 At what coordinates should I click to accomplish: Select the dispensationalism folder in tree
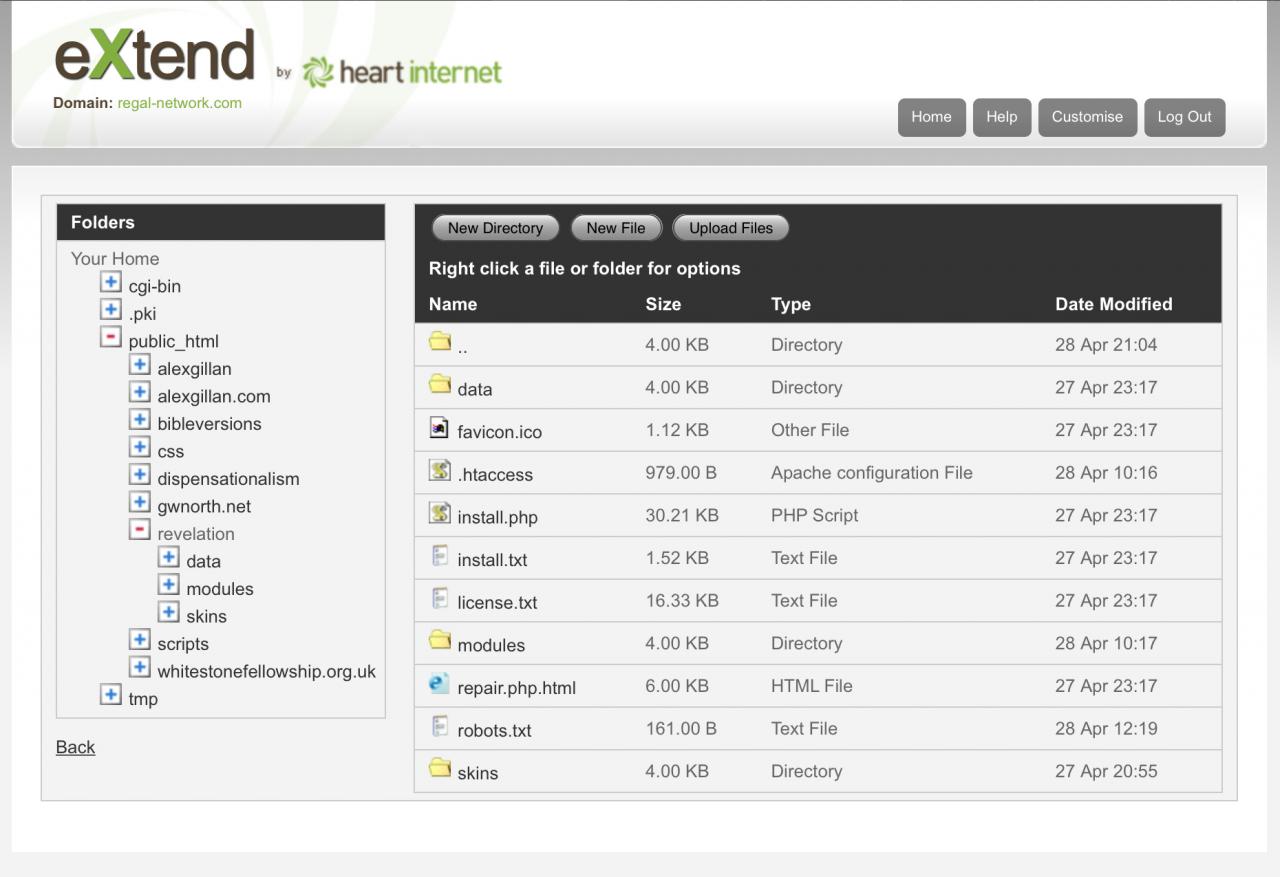pos(228,479)
